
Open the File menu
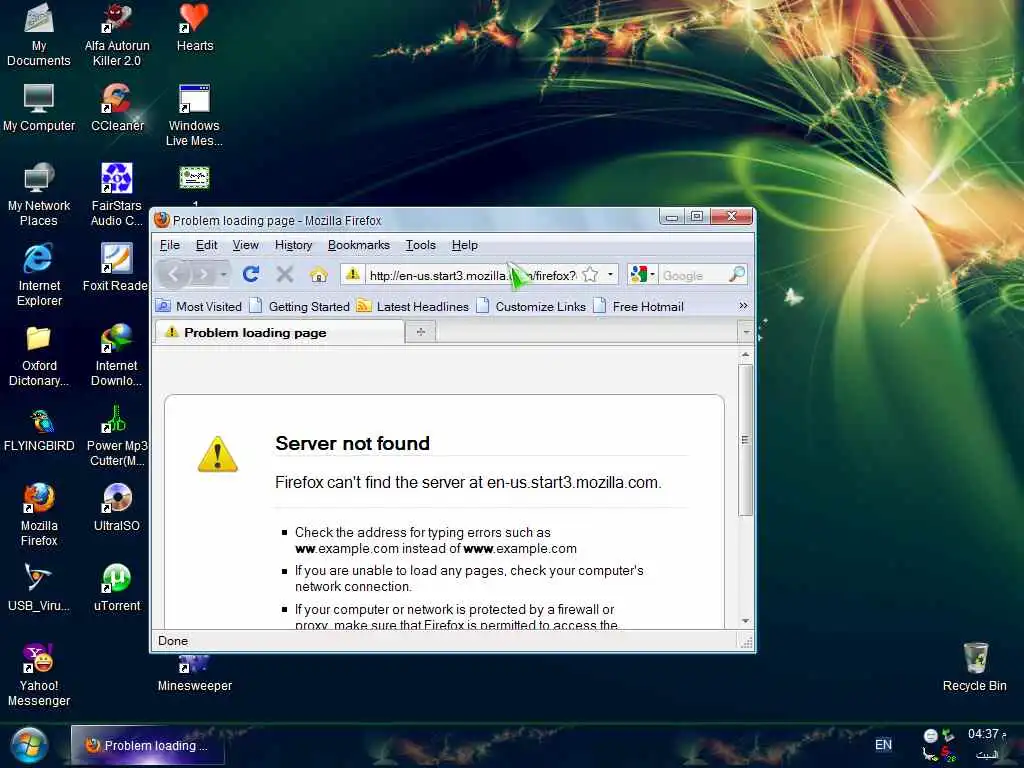point(170,245)
